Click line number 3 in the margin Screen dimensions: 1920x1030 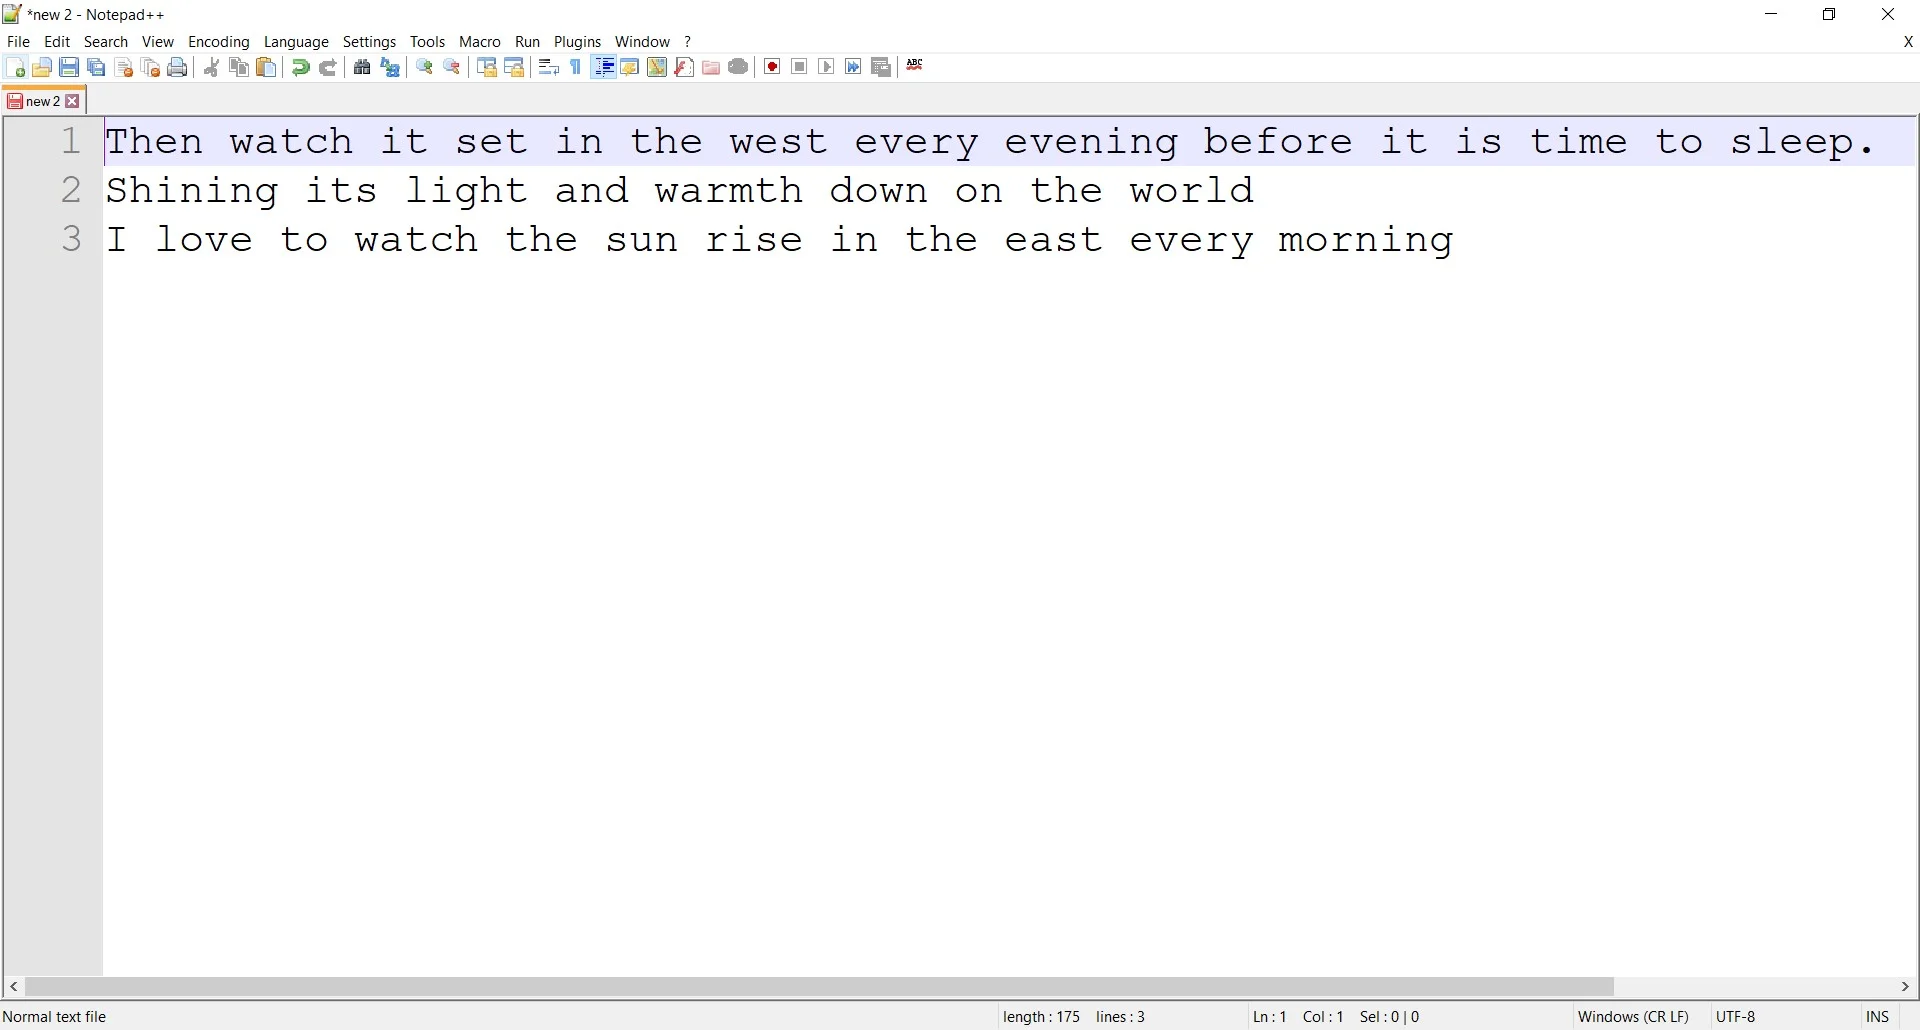pyautogui.click(x=71, y=239)
